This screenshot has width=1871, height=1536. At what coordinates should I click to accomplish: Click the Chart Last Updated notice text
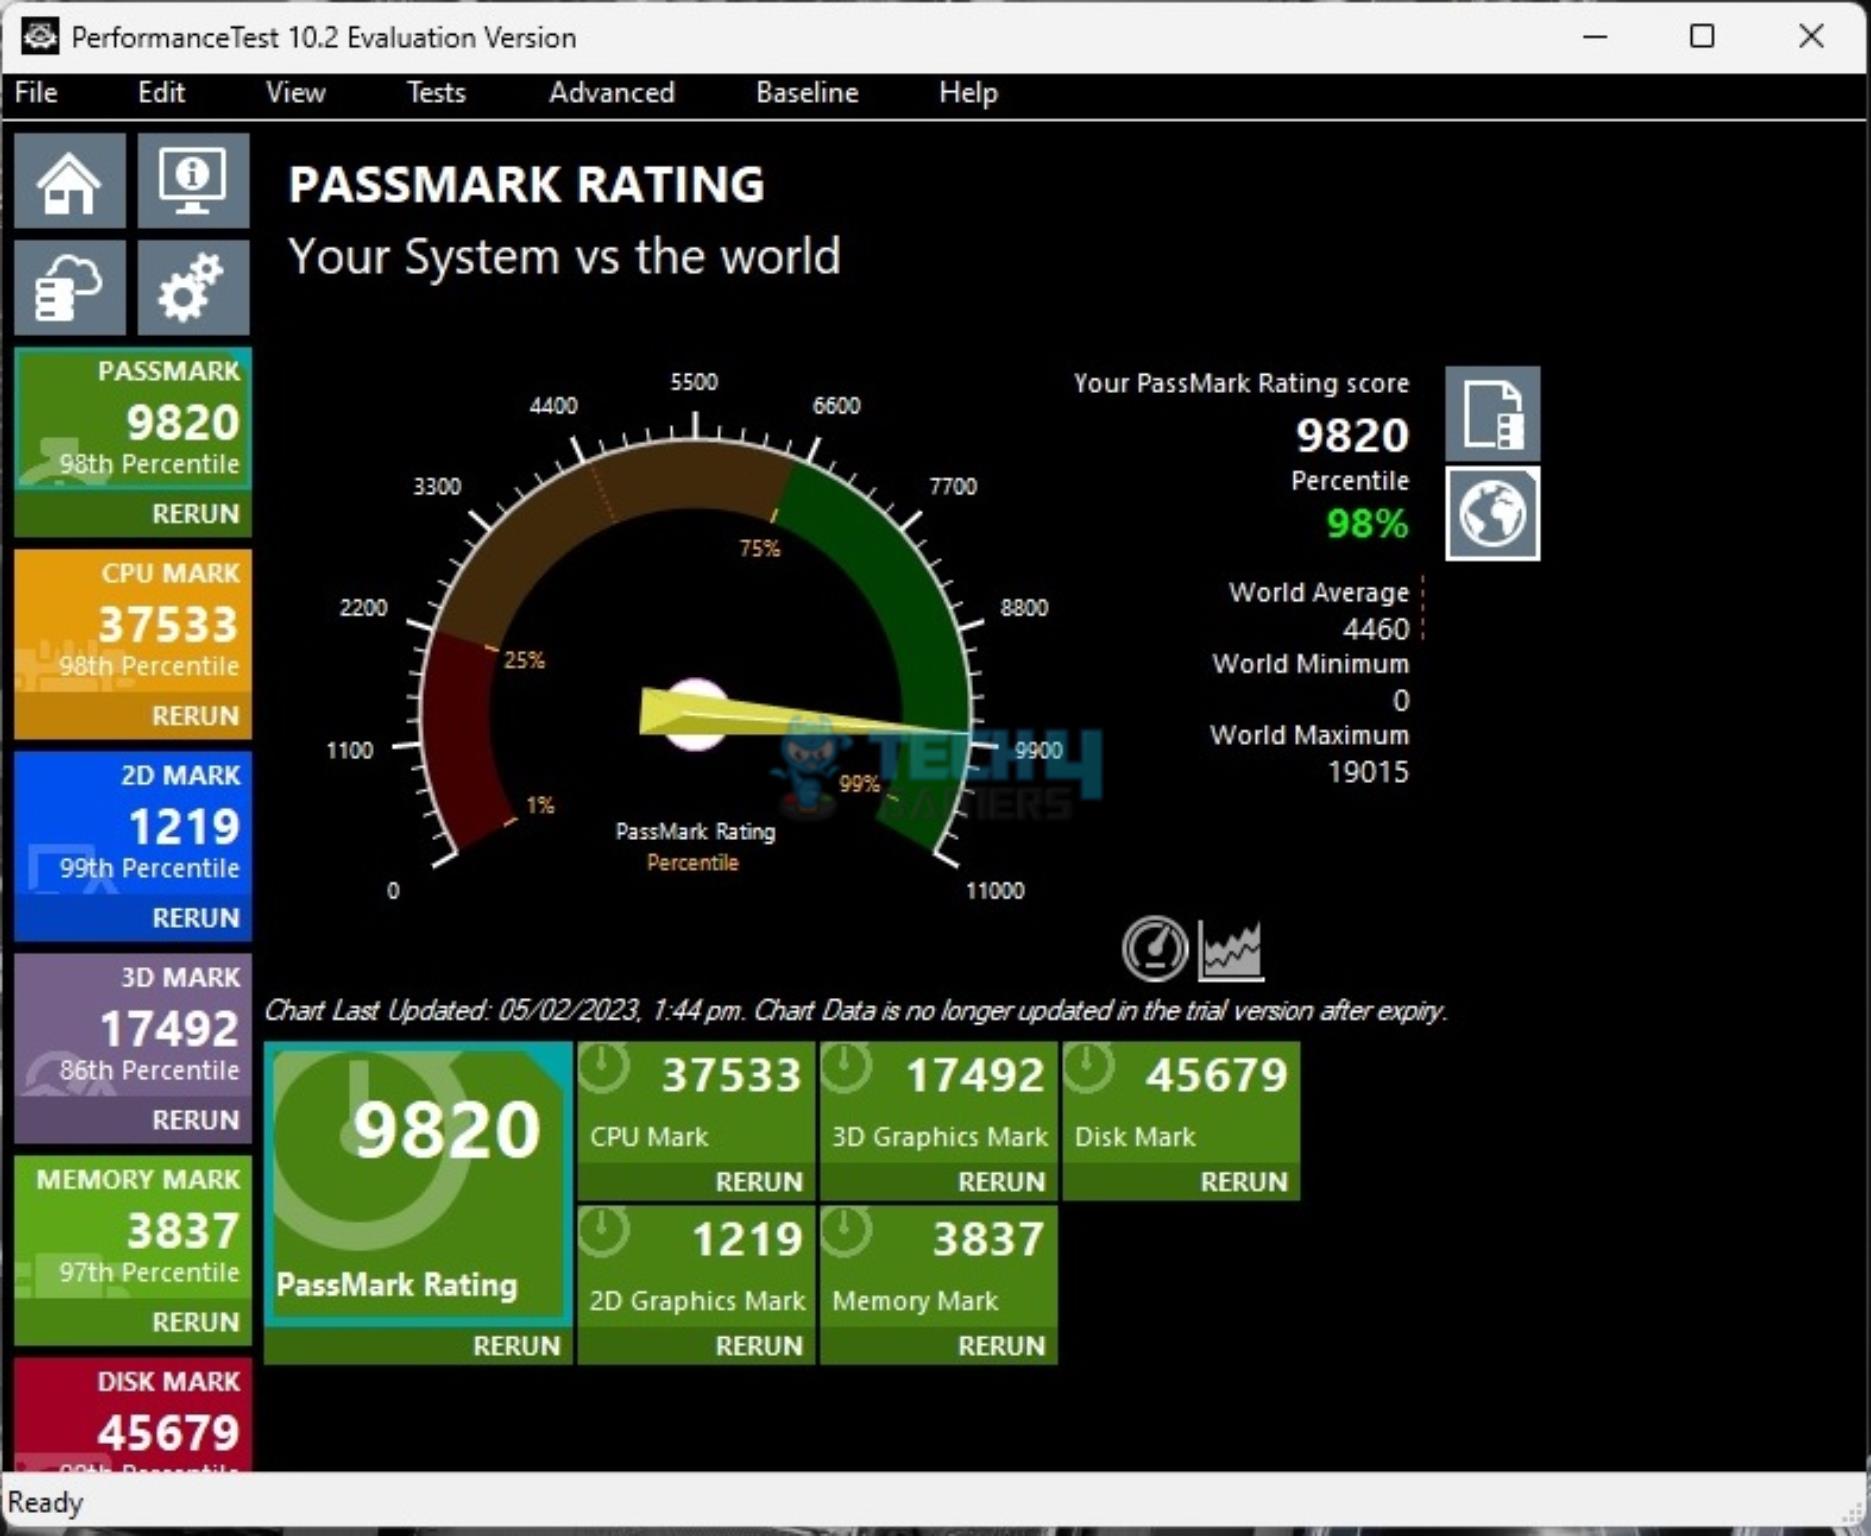[x=856, y=1011]
